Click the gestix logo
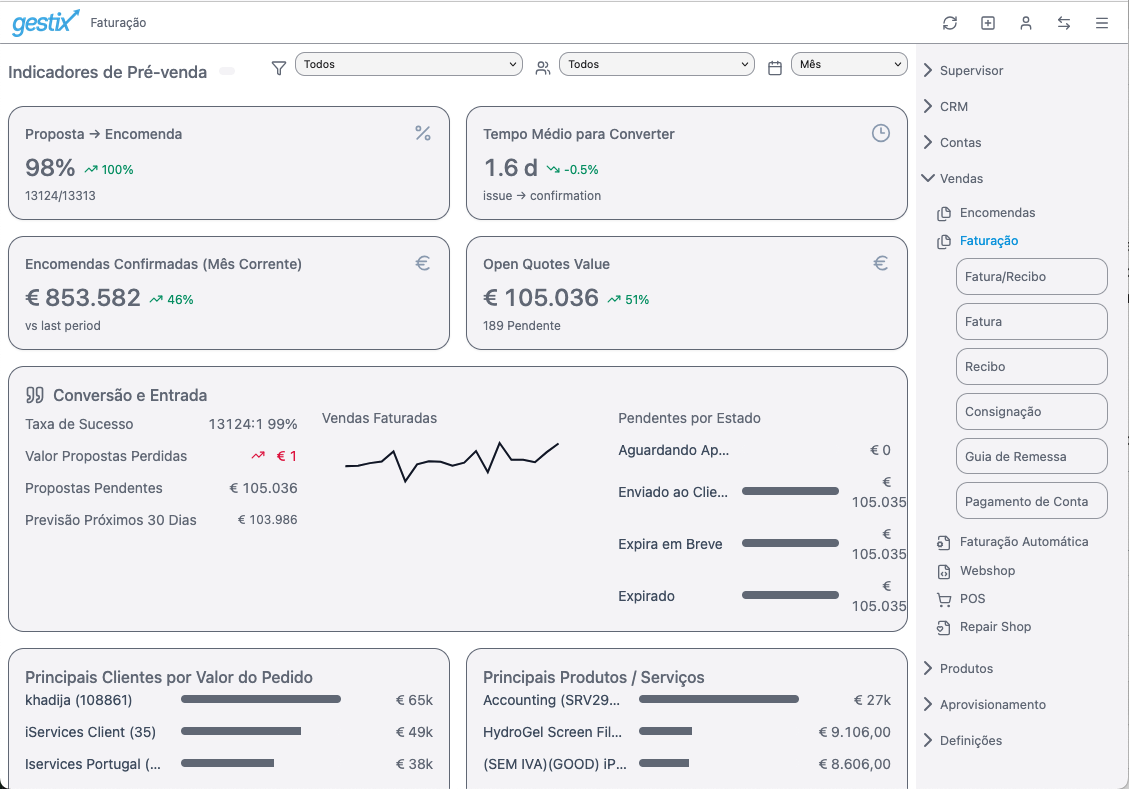The width and height of the screenshot is (1129, 789). [45, 22]
